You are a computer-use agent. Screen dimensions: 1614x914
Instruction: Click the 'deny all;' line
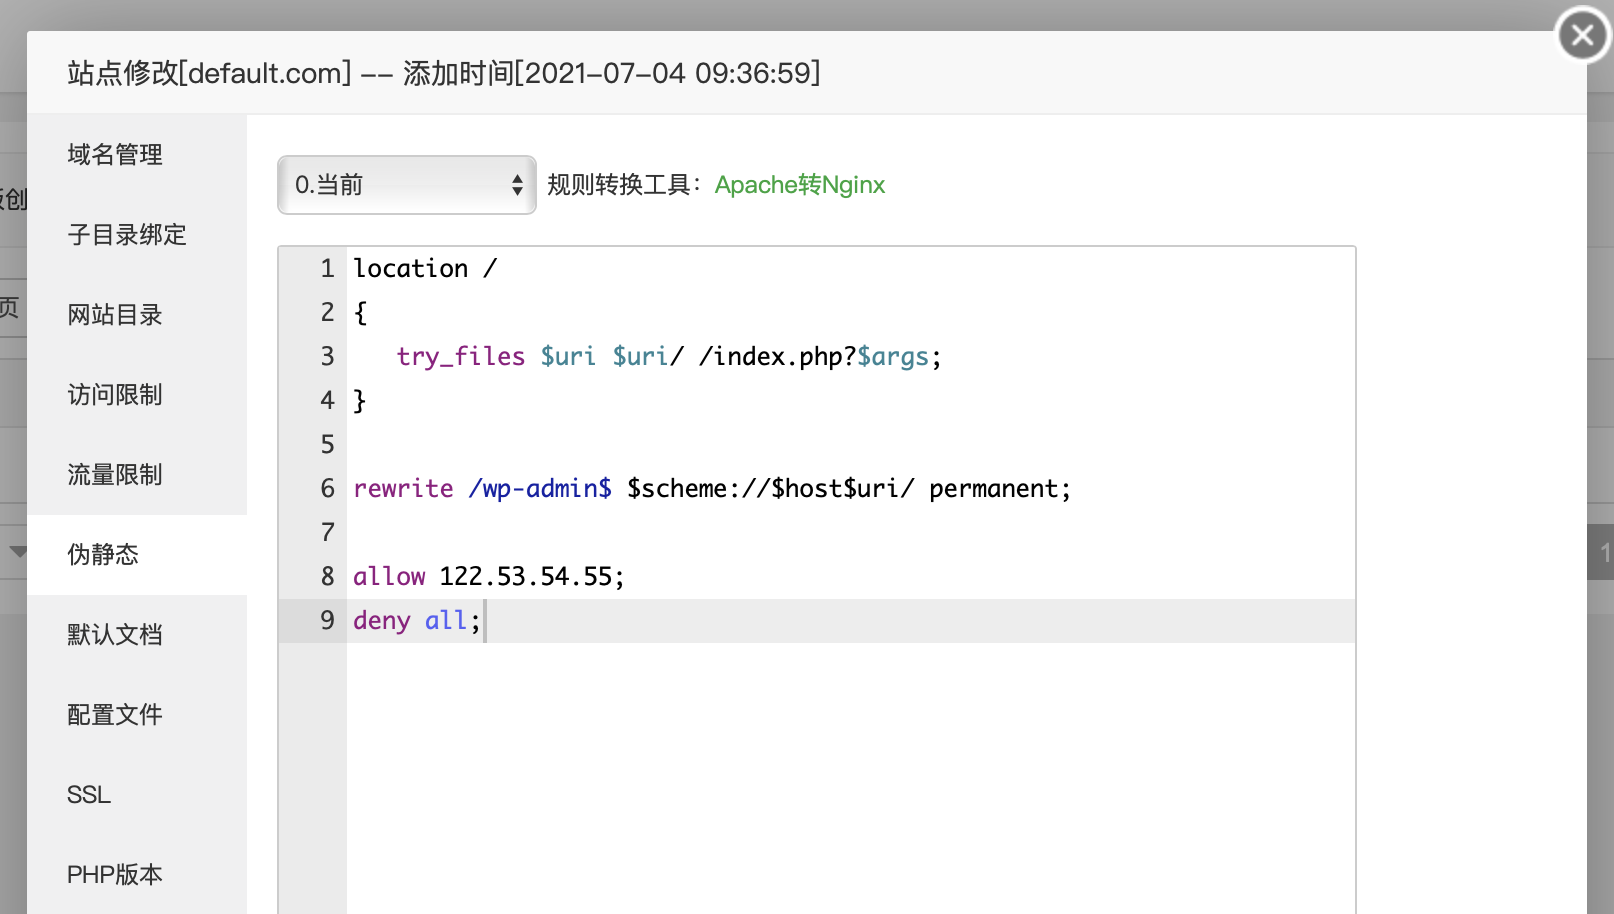coord(417,621)
